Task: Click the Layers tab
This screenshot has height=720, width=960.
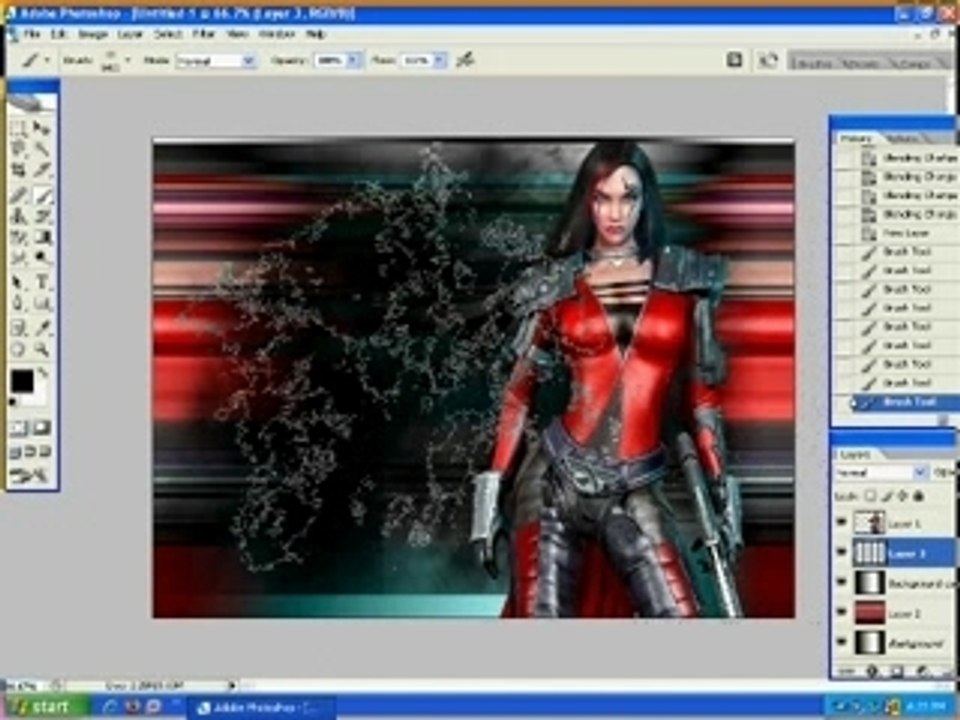Action: click(854, 454)
